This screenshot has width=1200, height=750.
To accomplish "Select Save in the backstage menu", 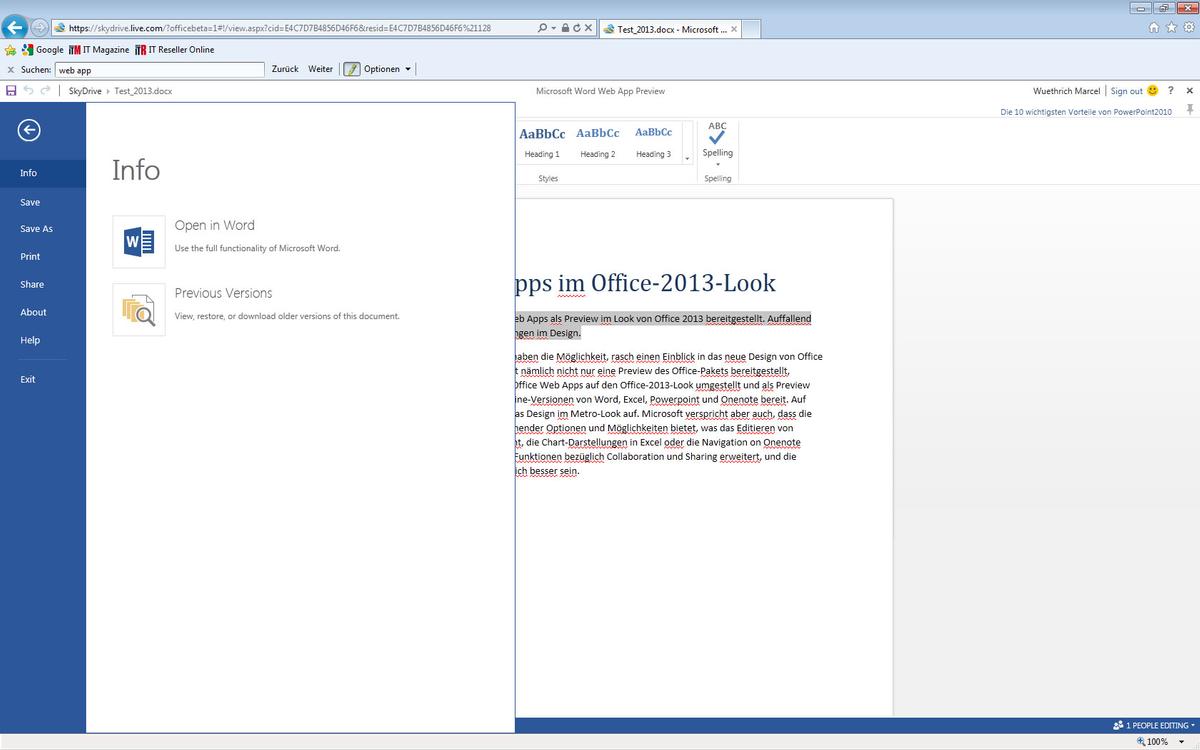I will (43, 202).
